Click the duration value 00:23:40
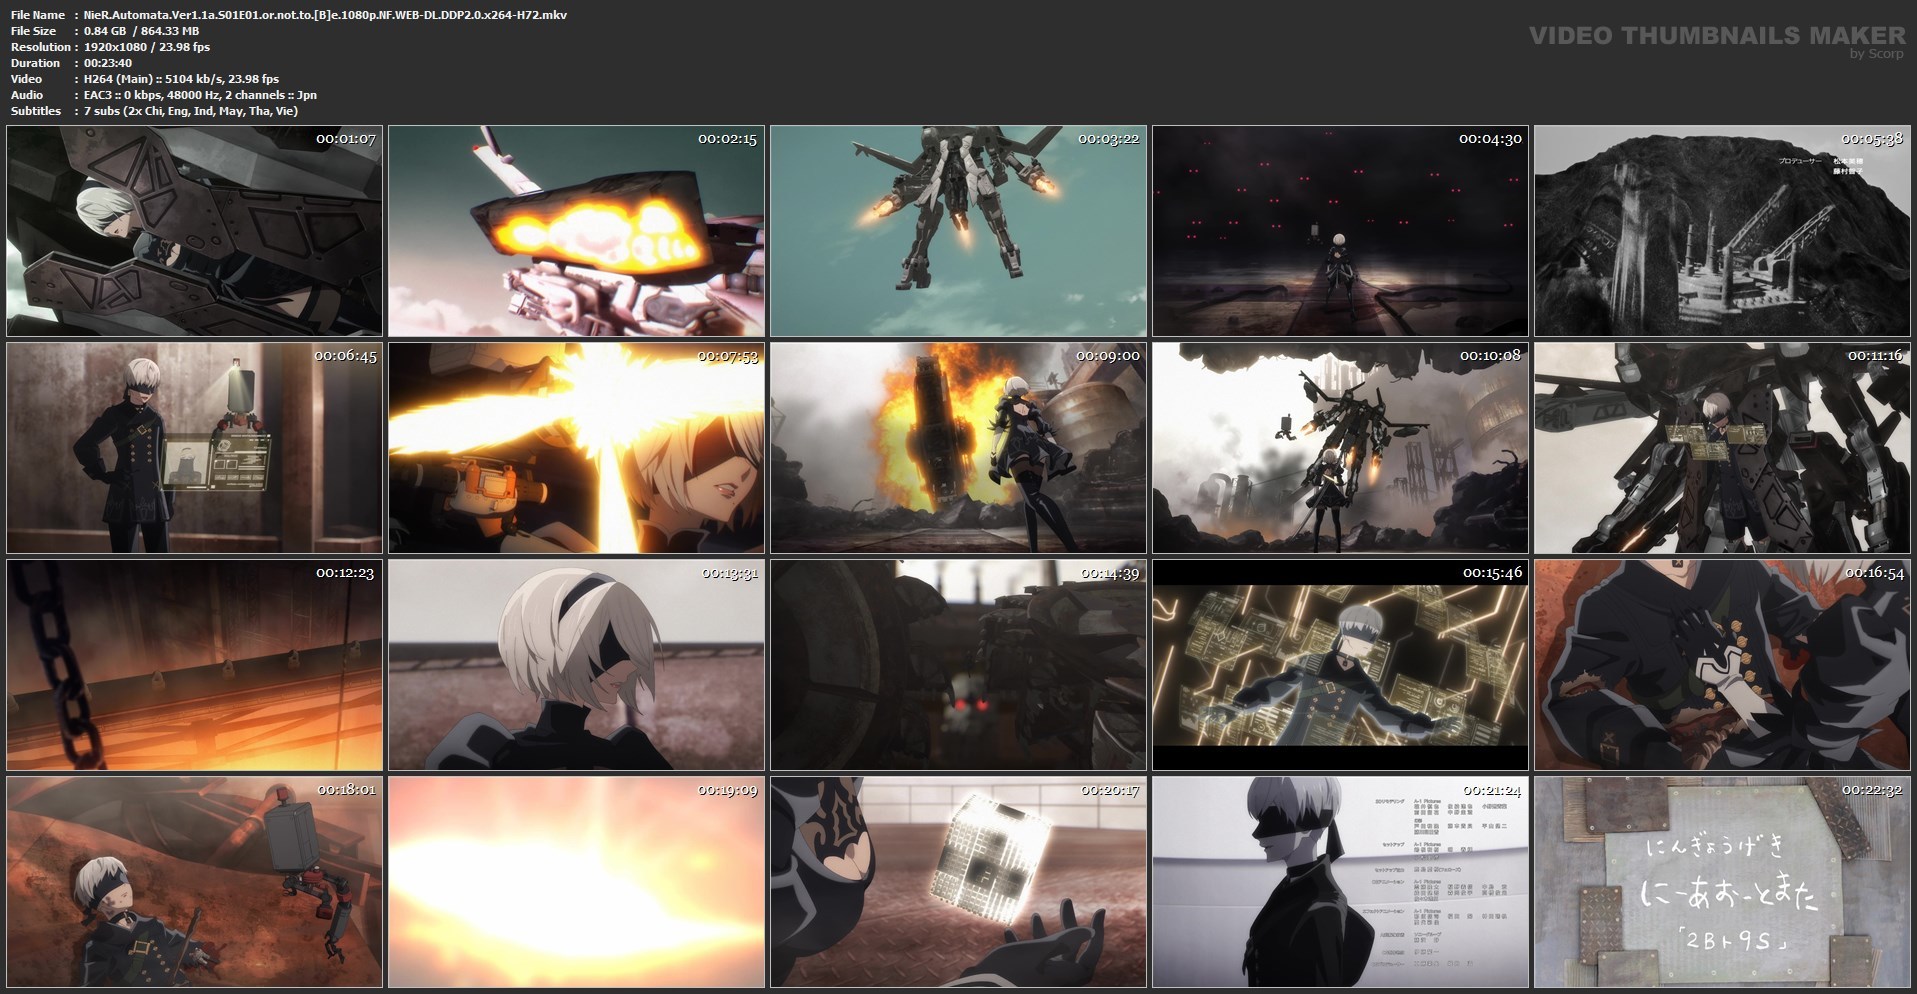Screen dimensions: 1917x994 point(108,63)
